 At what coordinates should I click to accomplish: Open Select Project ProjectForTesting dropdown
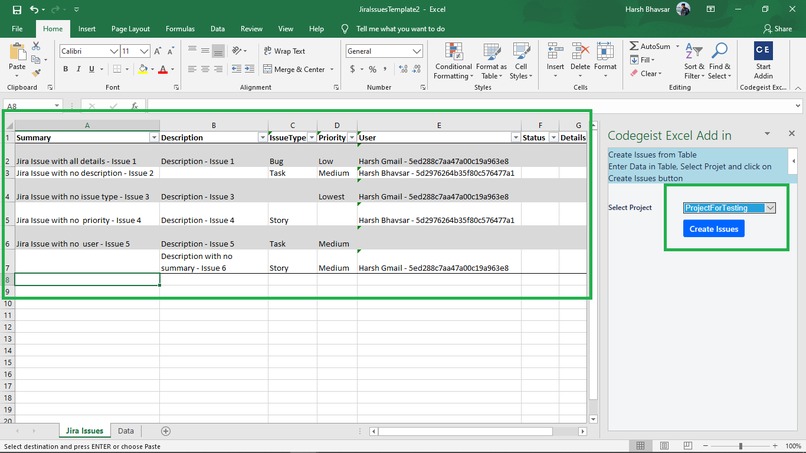coord(770,208)
